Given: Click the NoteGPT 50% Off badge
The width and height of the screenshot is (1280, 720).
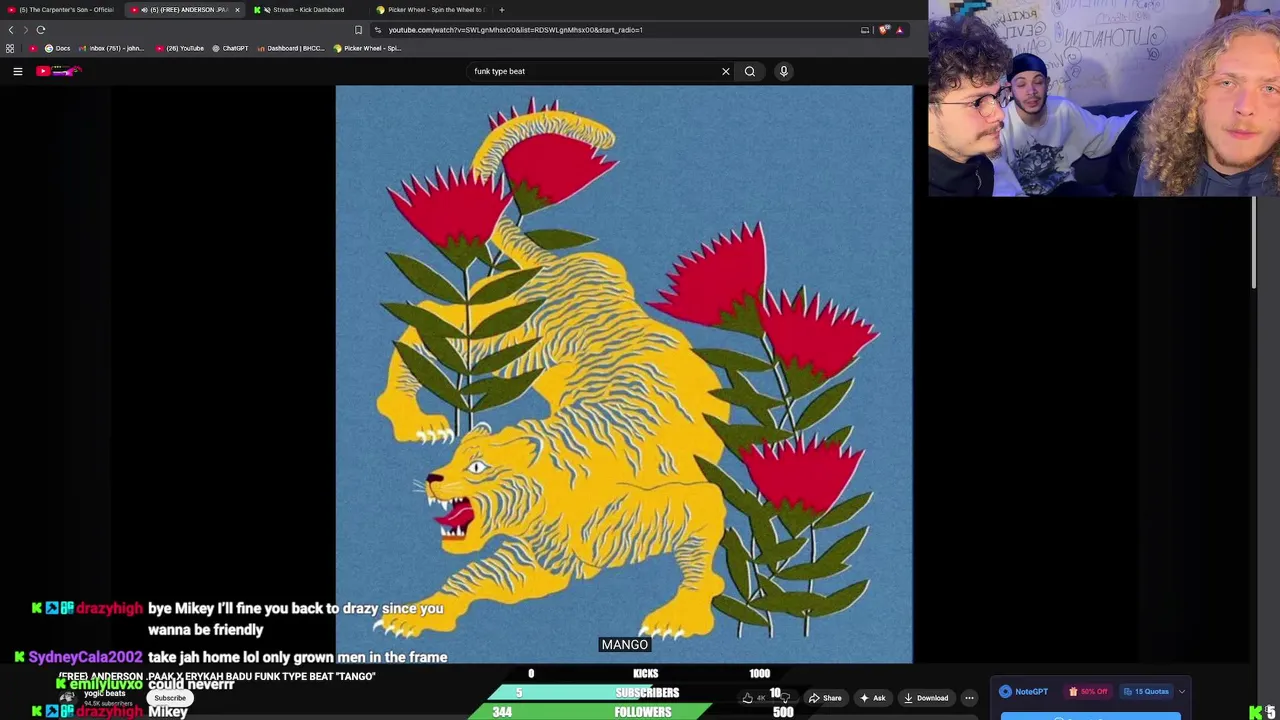Looking at the screenshot, I should point(1088,692).
